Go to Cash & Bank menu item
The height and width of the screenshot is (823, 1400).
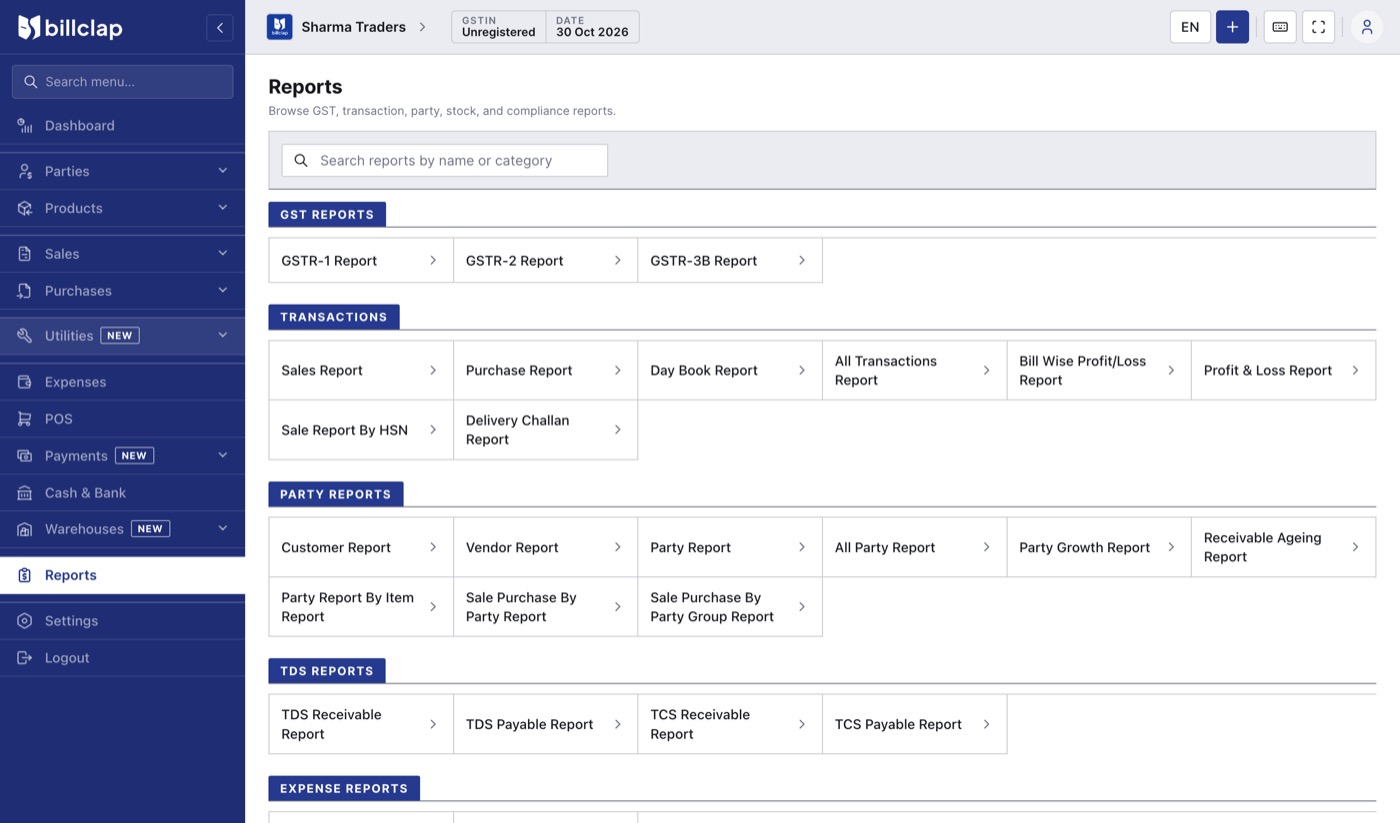(122, 493)
